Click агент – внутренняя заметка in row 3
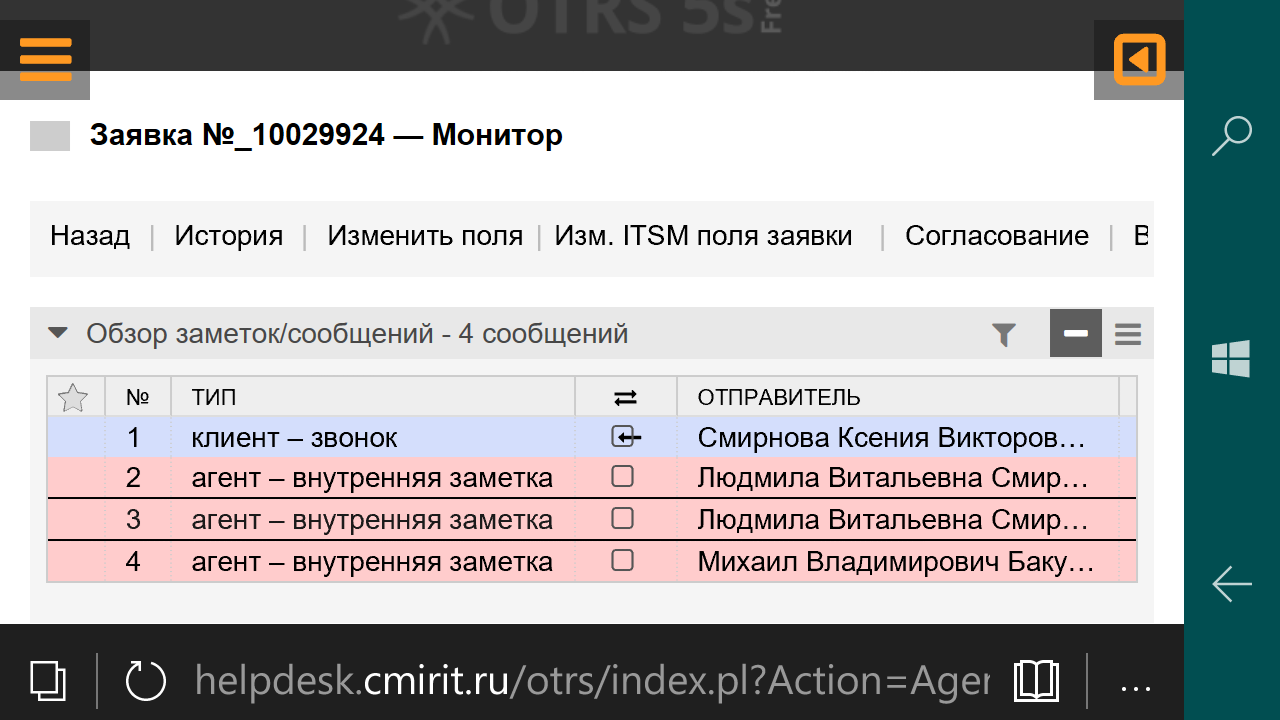Viewport: 1280px width, 720px height. [372, 520]
